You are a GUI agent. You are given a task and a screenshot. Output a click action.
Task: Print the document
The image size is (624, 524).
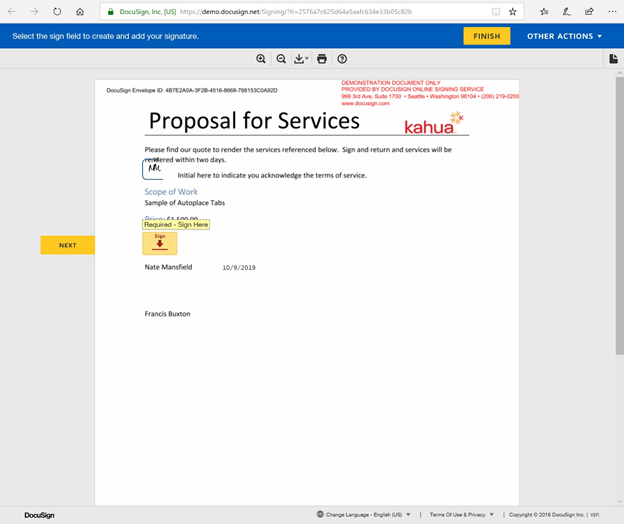tap(322, 59)
